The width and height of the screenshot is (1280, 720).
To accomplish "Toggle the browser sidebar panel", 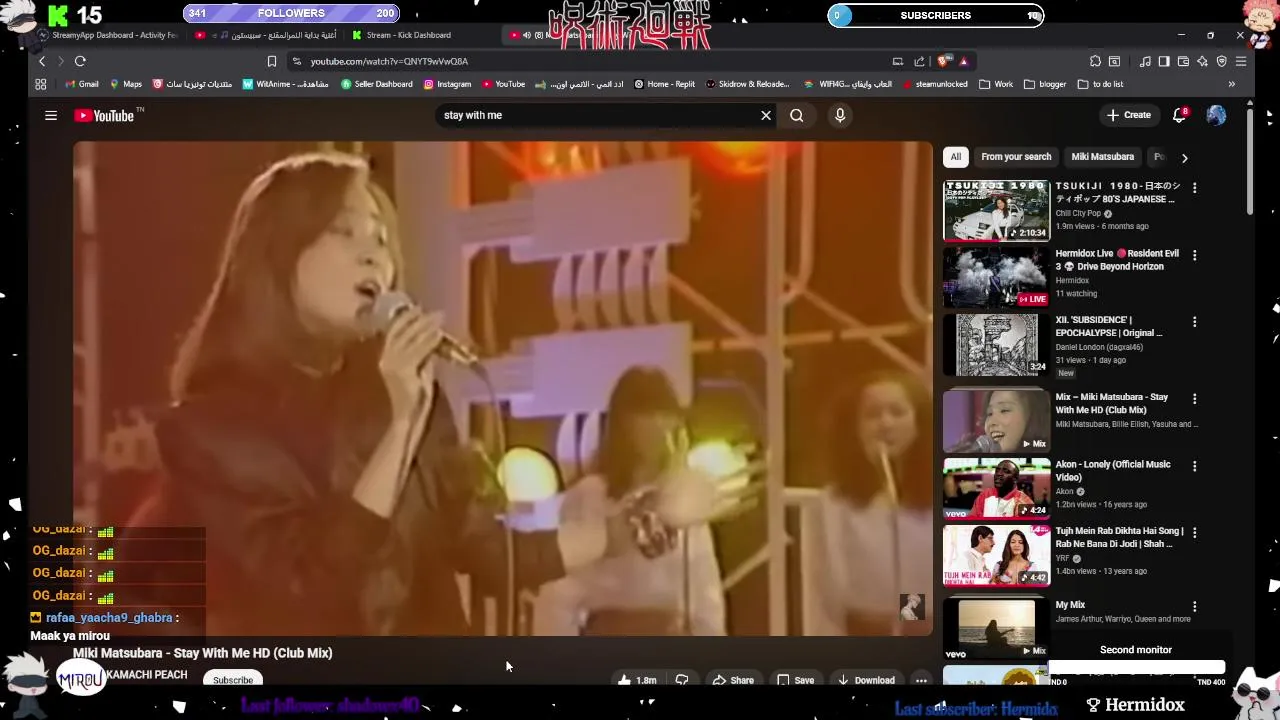I will (1164, 61).
